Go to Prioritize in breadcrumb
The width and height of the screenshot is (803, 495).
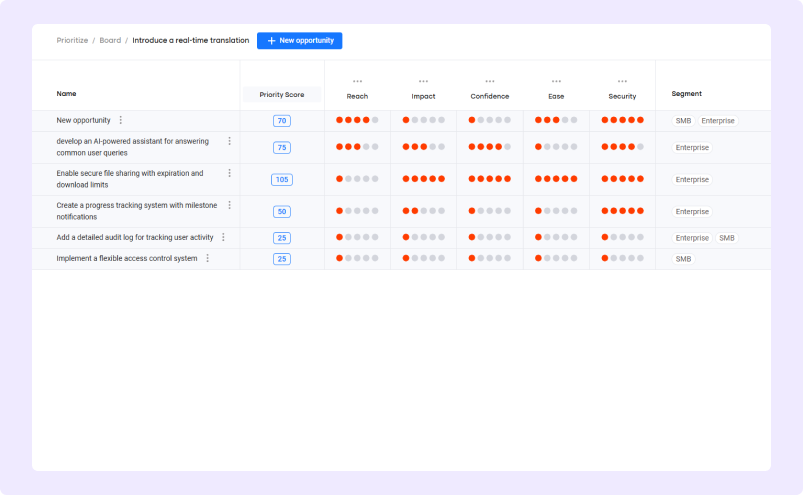[71, 41]
